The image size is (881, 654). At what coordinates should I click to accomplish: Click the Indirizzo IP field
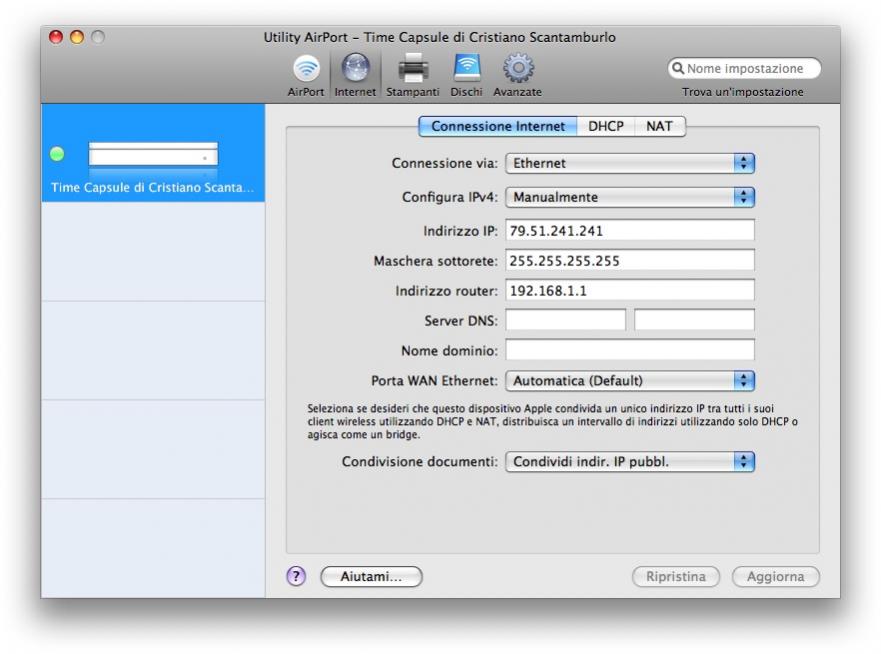pyautogui.click(x=630, y=230)
